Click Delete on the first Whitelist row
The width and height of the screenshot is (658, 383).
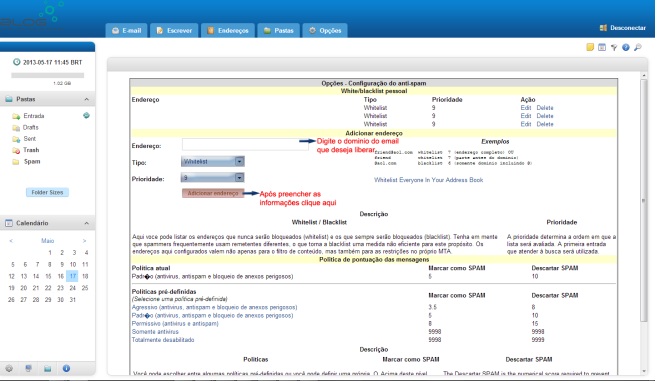pyautogui.click(x=545, y=108)
